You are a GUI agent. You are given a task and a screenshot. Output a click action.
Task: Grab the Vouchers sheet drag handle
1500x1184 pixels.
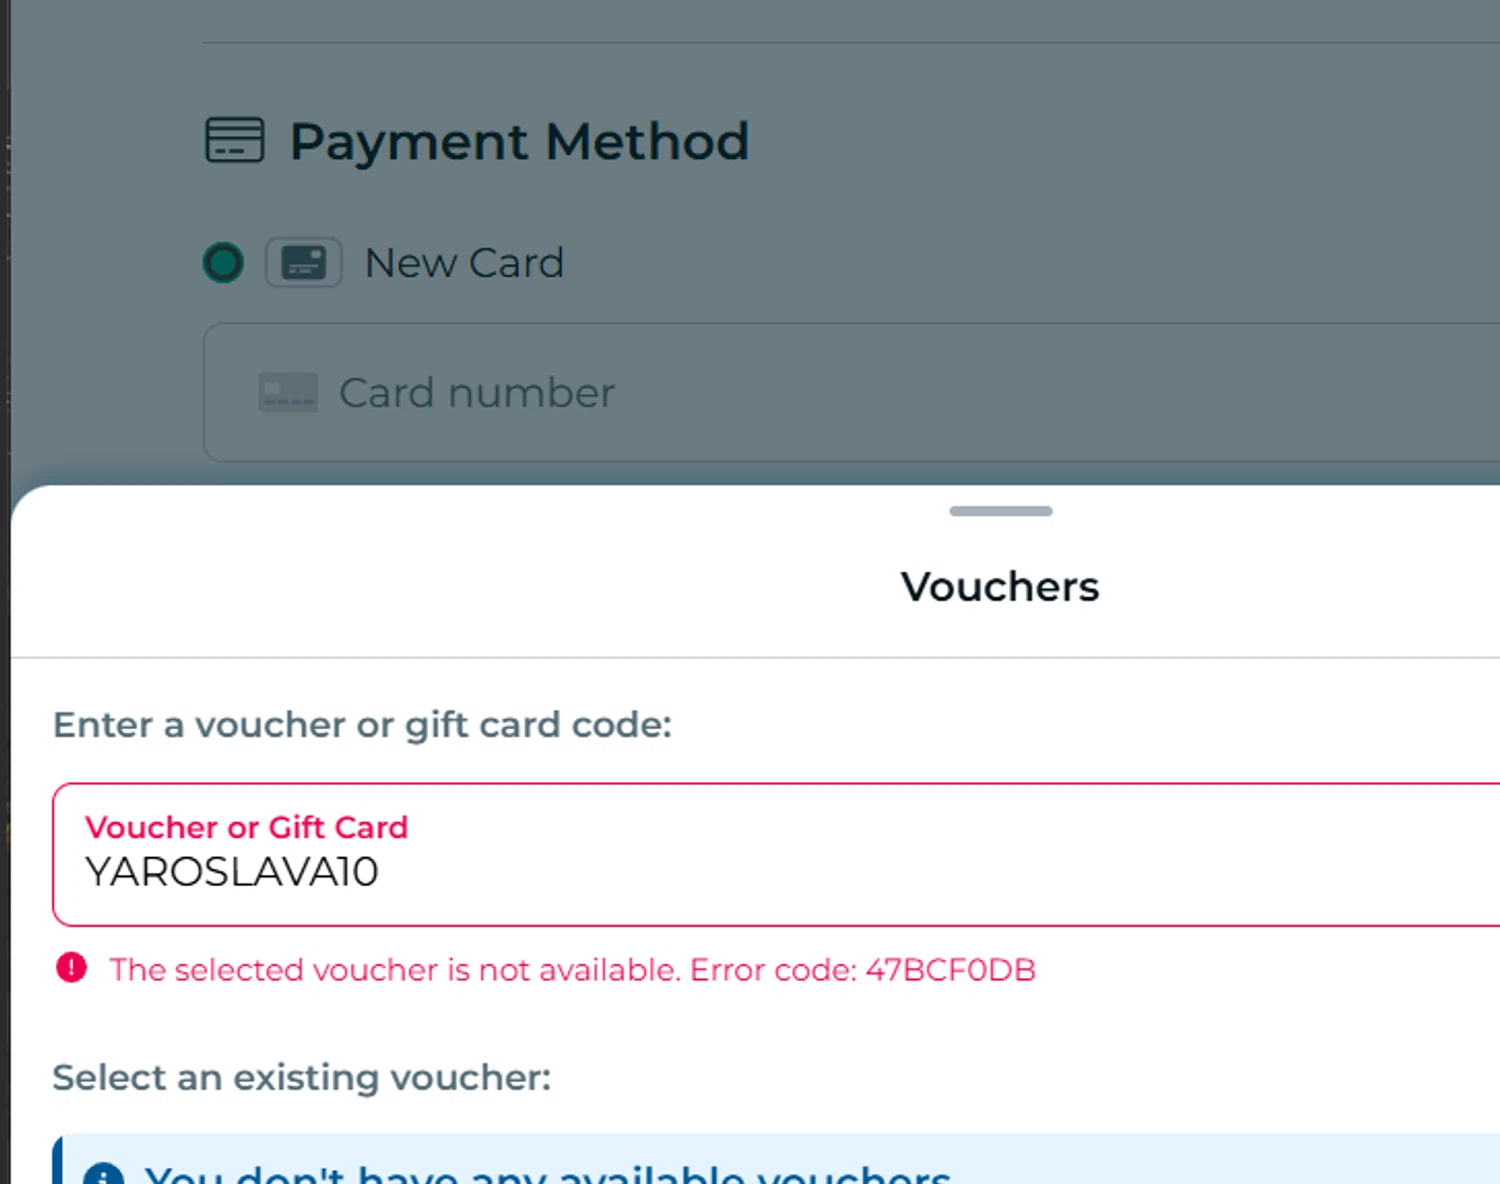pos(1000,511)
